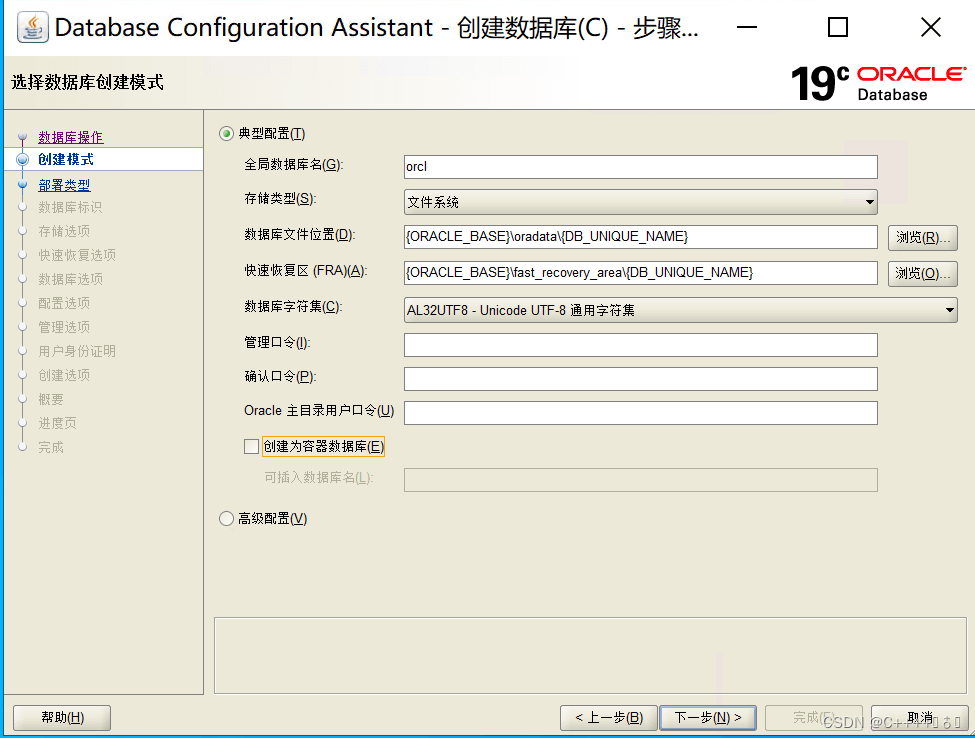Click the 概要 step in sidebar

(x=51, y=399)
